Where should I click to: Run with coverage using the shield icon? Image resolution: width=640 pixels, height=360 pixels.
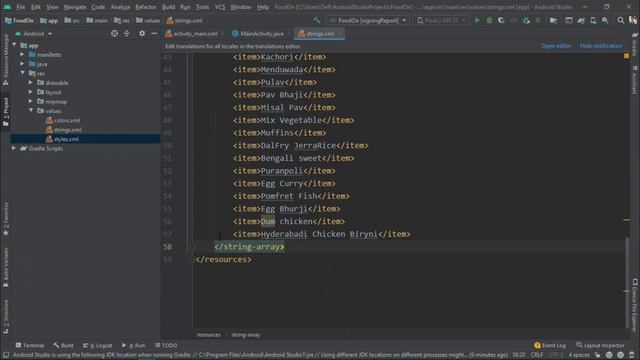click(x=501, y=20)
